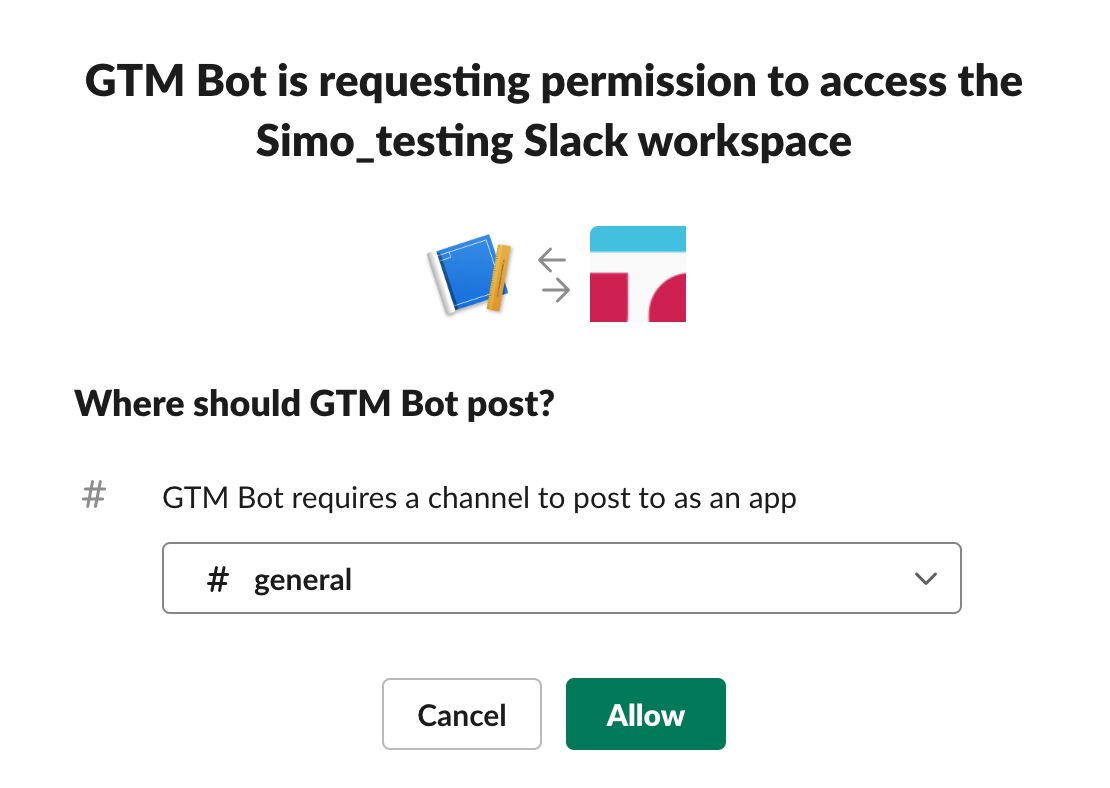Click the word 'Allow' on green button
The height and width of the screenshot is (788, 1110).
coord(646,715)
